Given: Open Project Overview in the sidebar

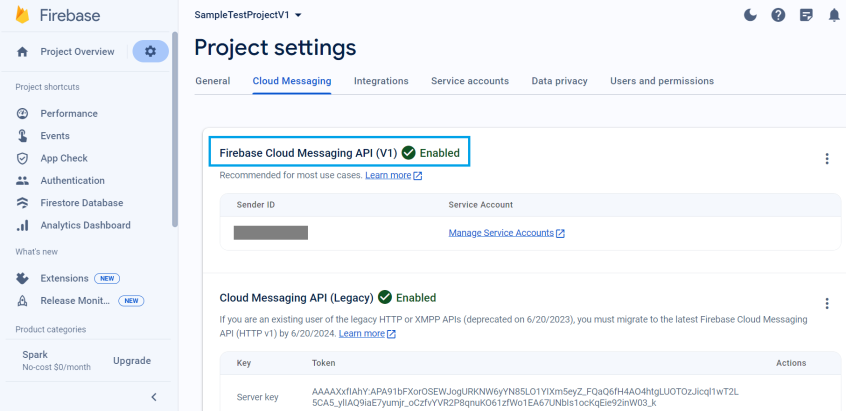Looking at the screenshot, I should click(x=77, y=52).
